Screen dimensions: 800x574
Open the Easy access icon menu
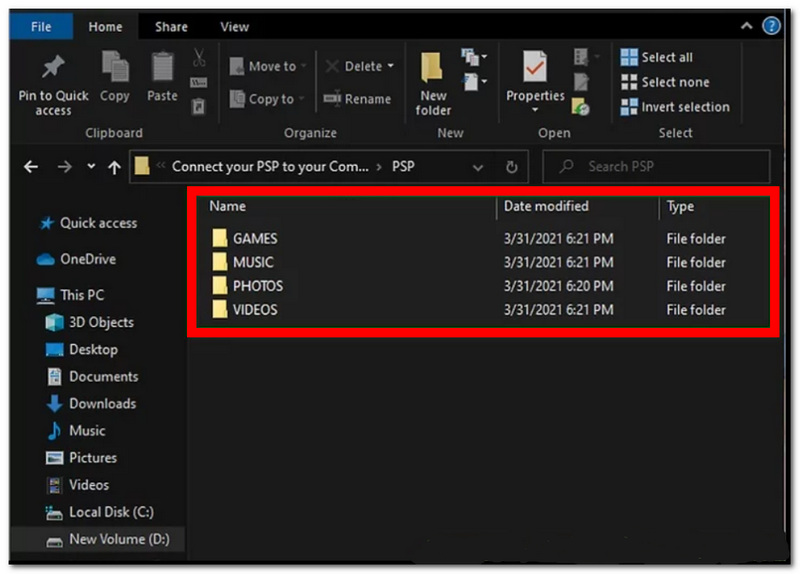click(475, 82)
